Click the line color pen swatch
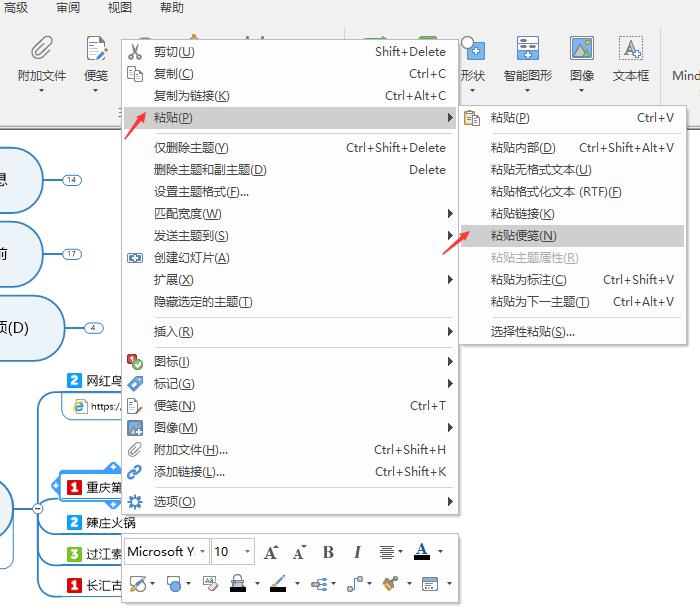 point(278,583)
